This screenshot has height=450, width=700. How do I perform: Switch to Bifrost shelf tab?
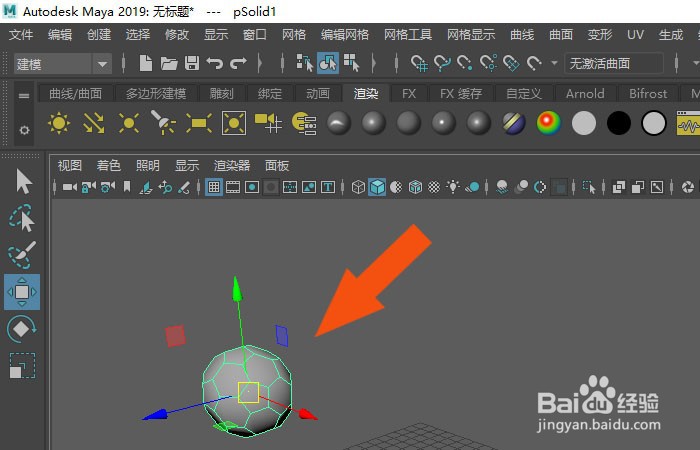(x=648, y=94)
